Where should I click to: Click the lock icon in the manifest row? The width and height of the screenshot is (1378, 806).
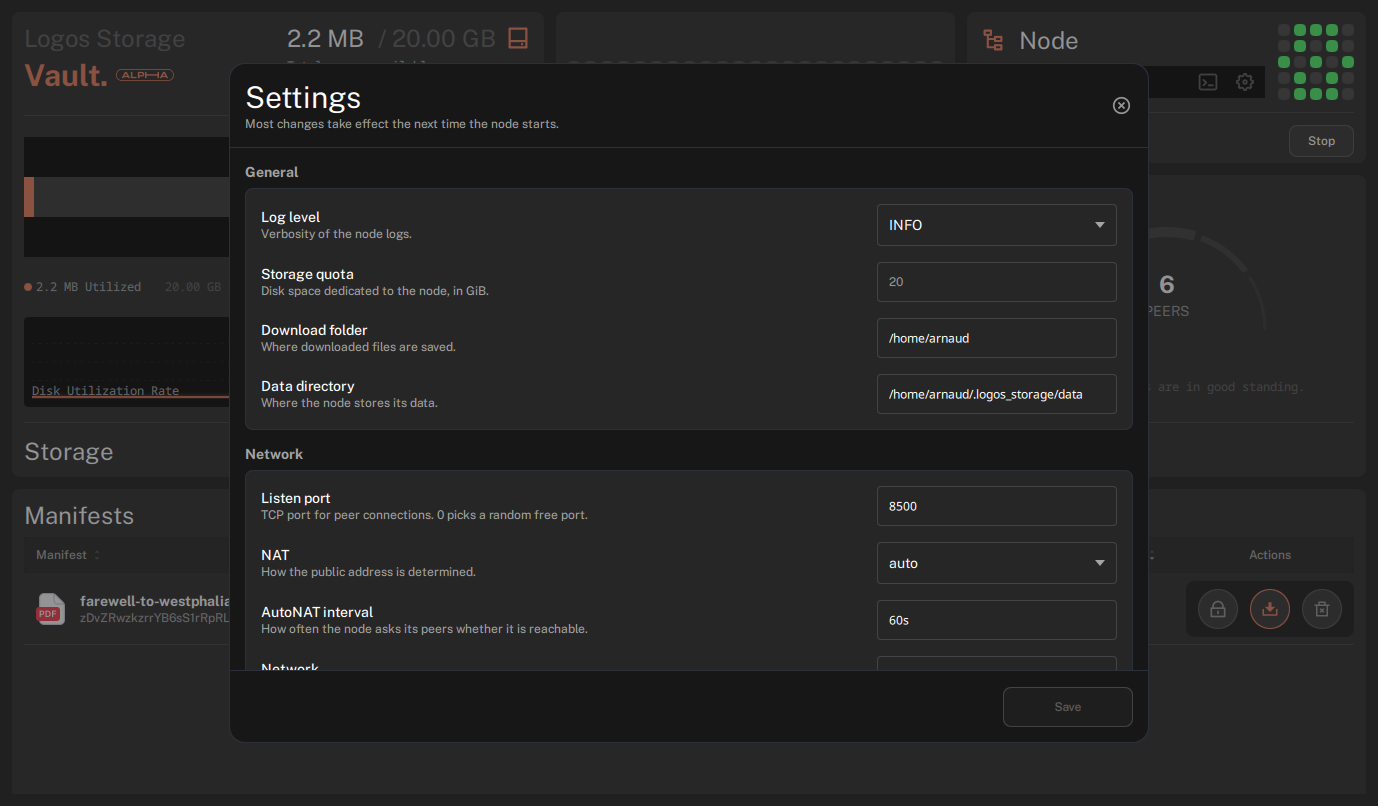click(1218, 609)
